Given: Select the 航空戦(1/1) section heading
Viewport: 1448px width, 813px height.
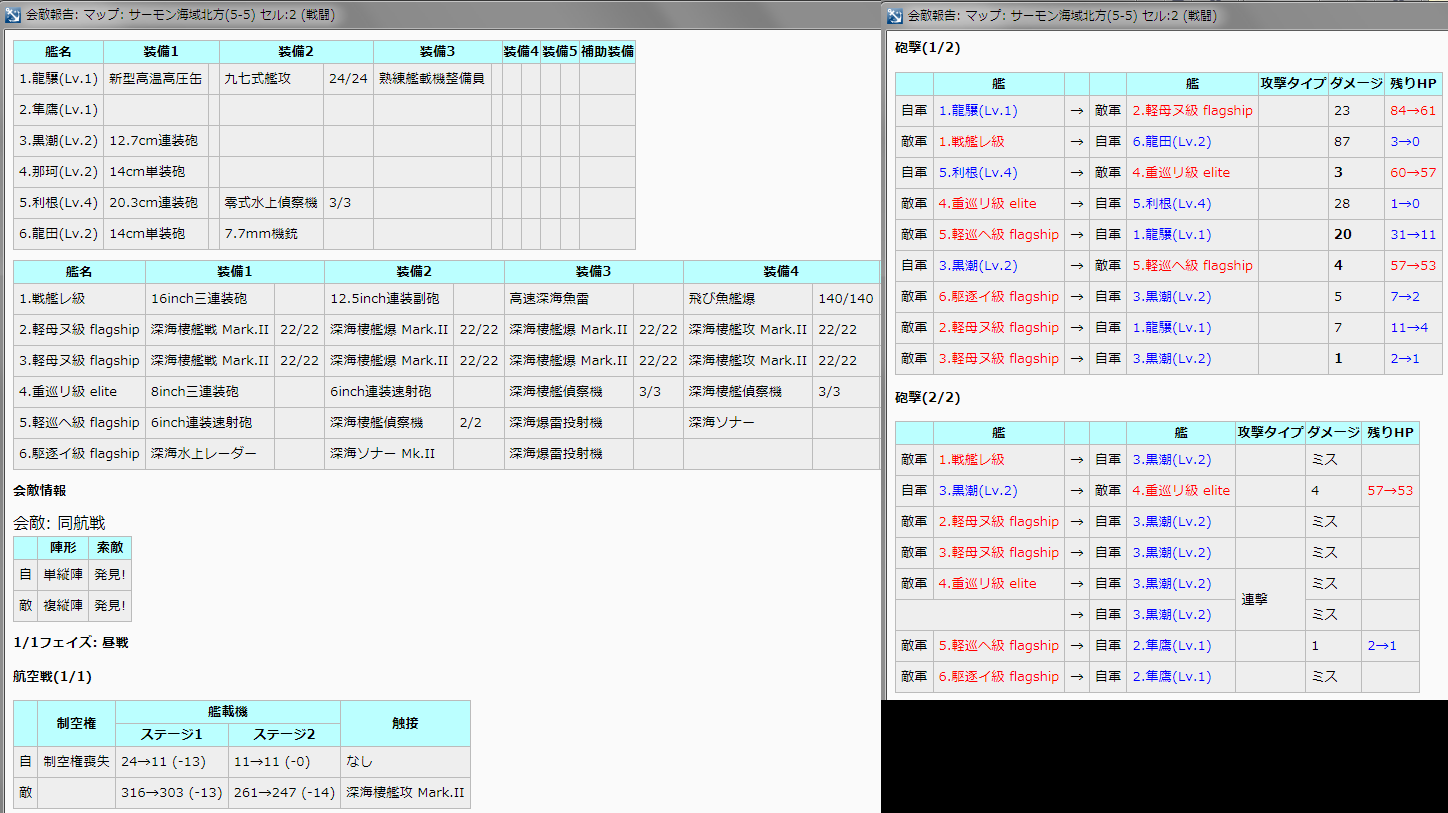Looking at the screenshot, I should coord(52,677).
